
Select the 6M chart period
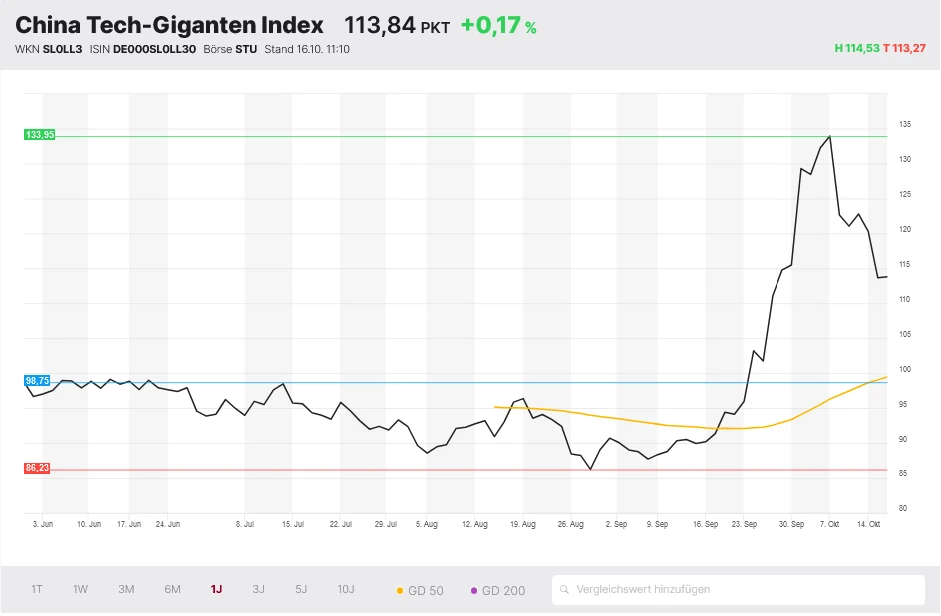171,590
